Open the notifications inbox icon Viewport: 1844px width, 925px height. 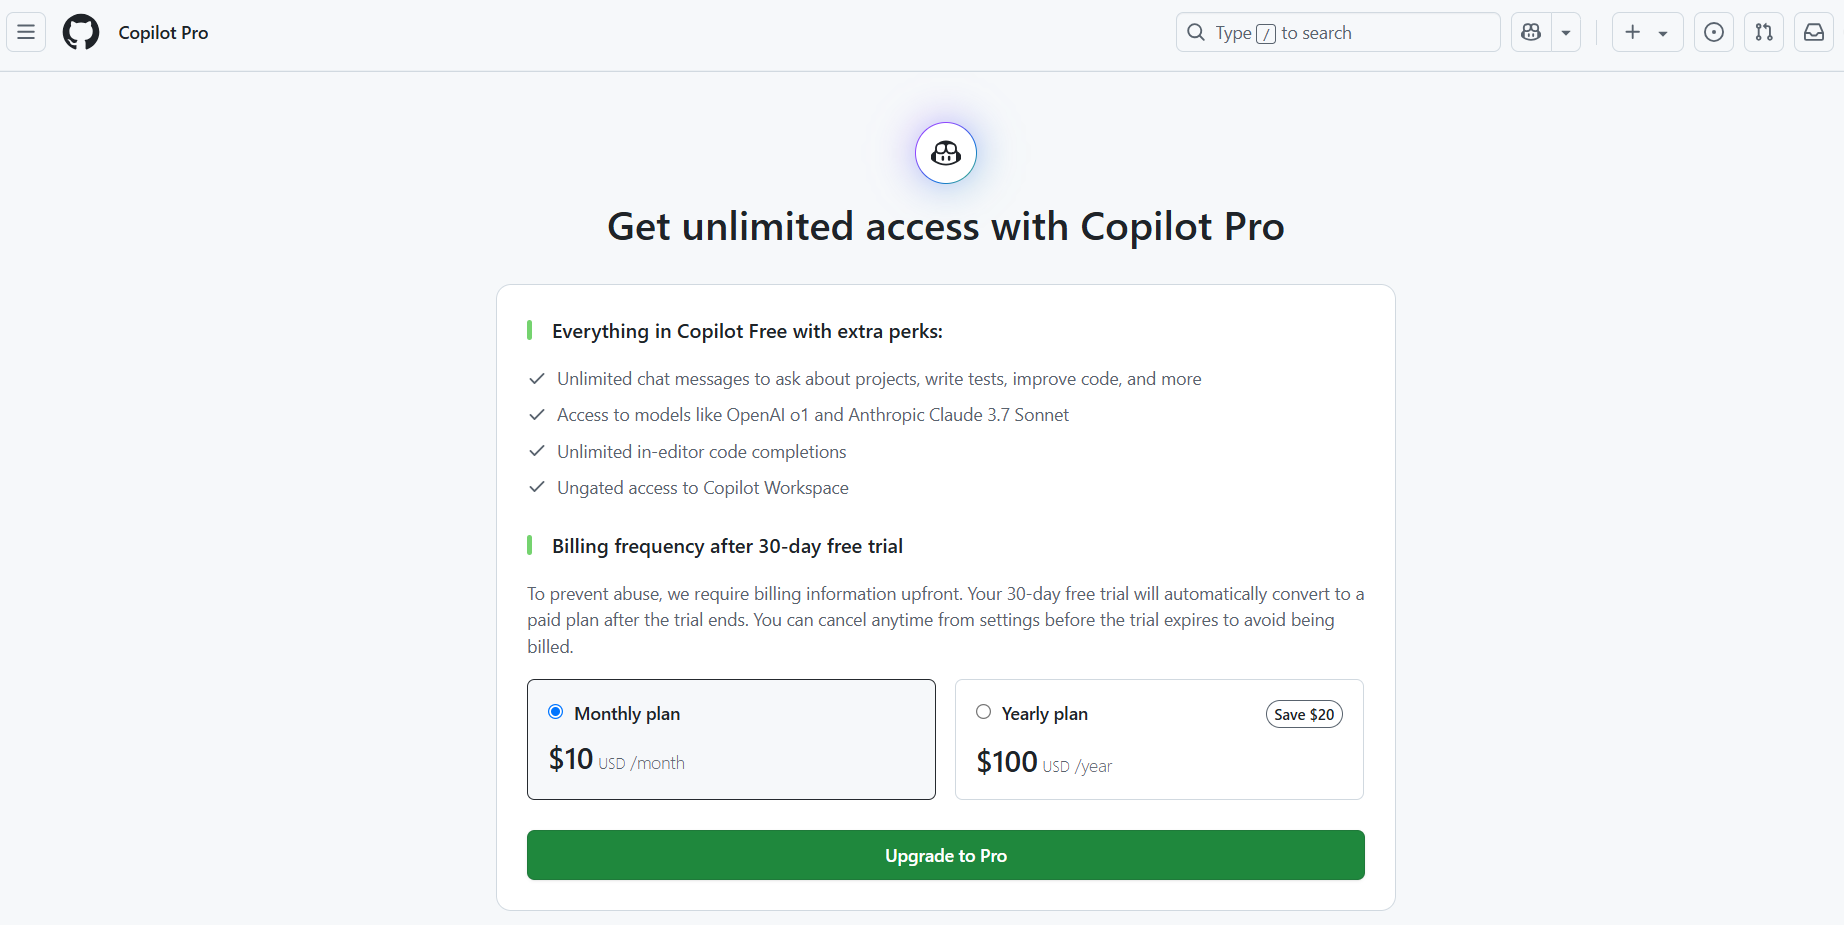(1814, 32)
